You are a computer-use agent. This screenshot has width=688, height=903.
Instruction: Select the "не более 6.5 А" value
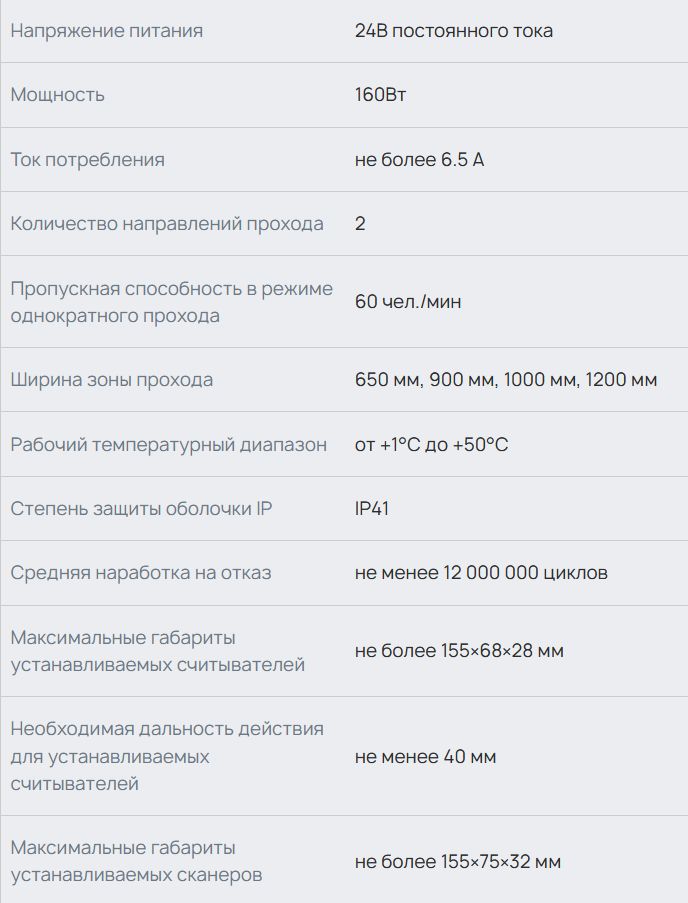[419, 160]
